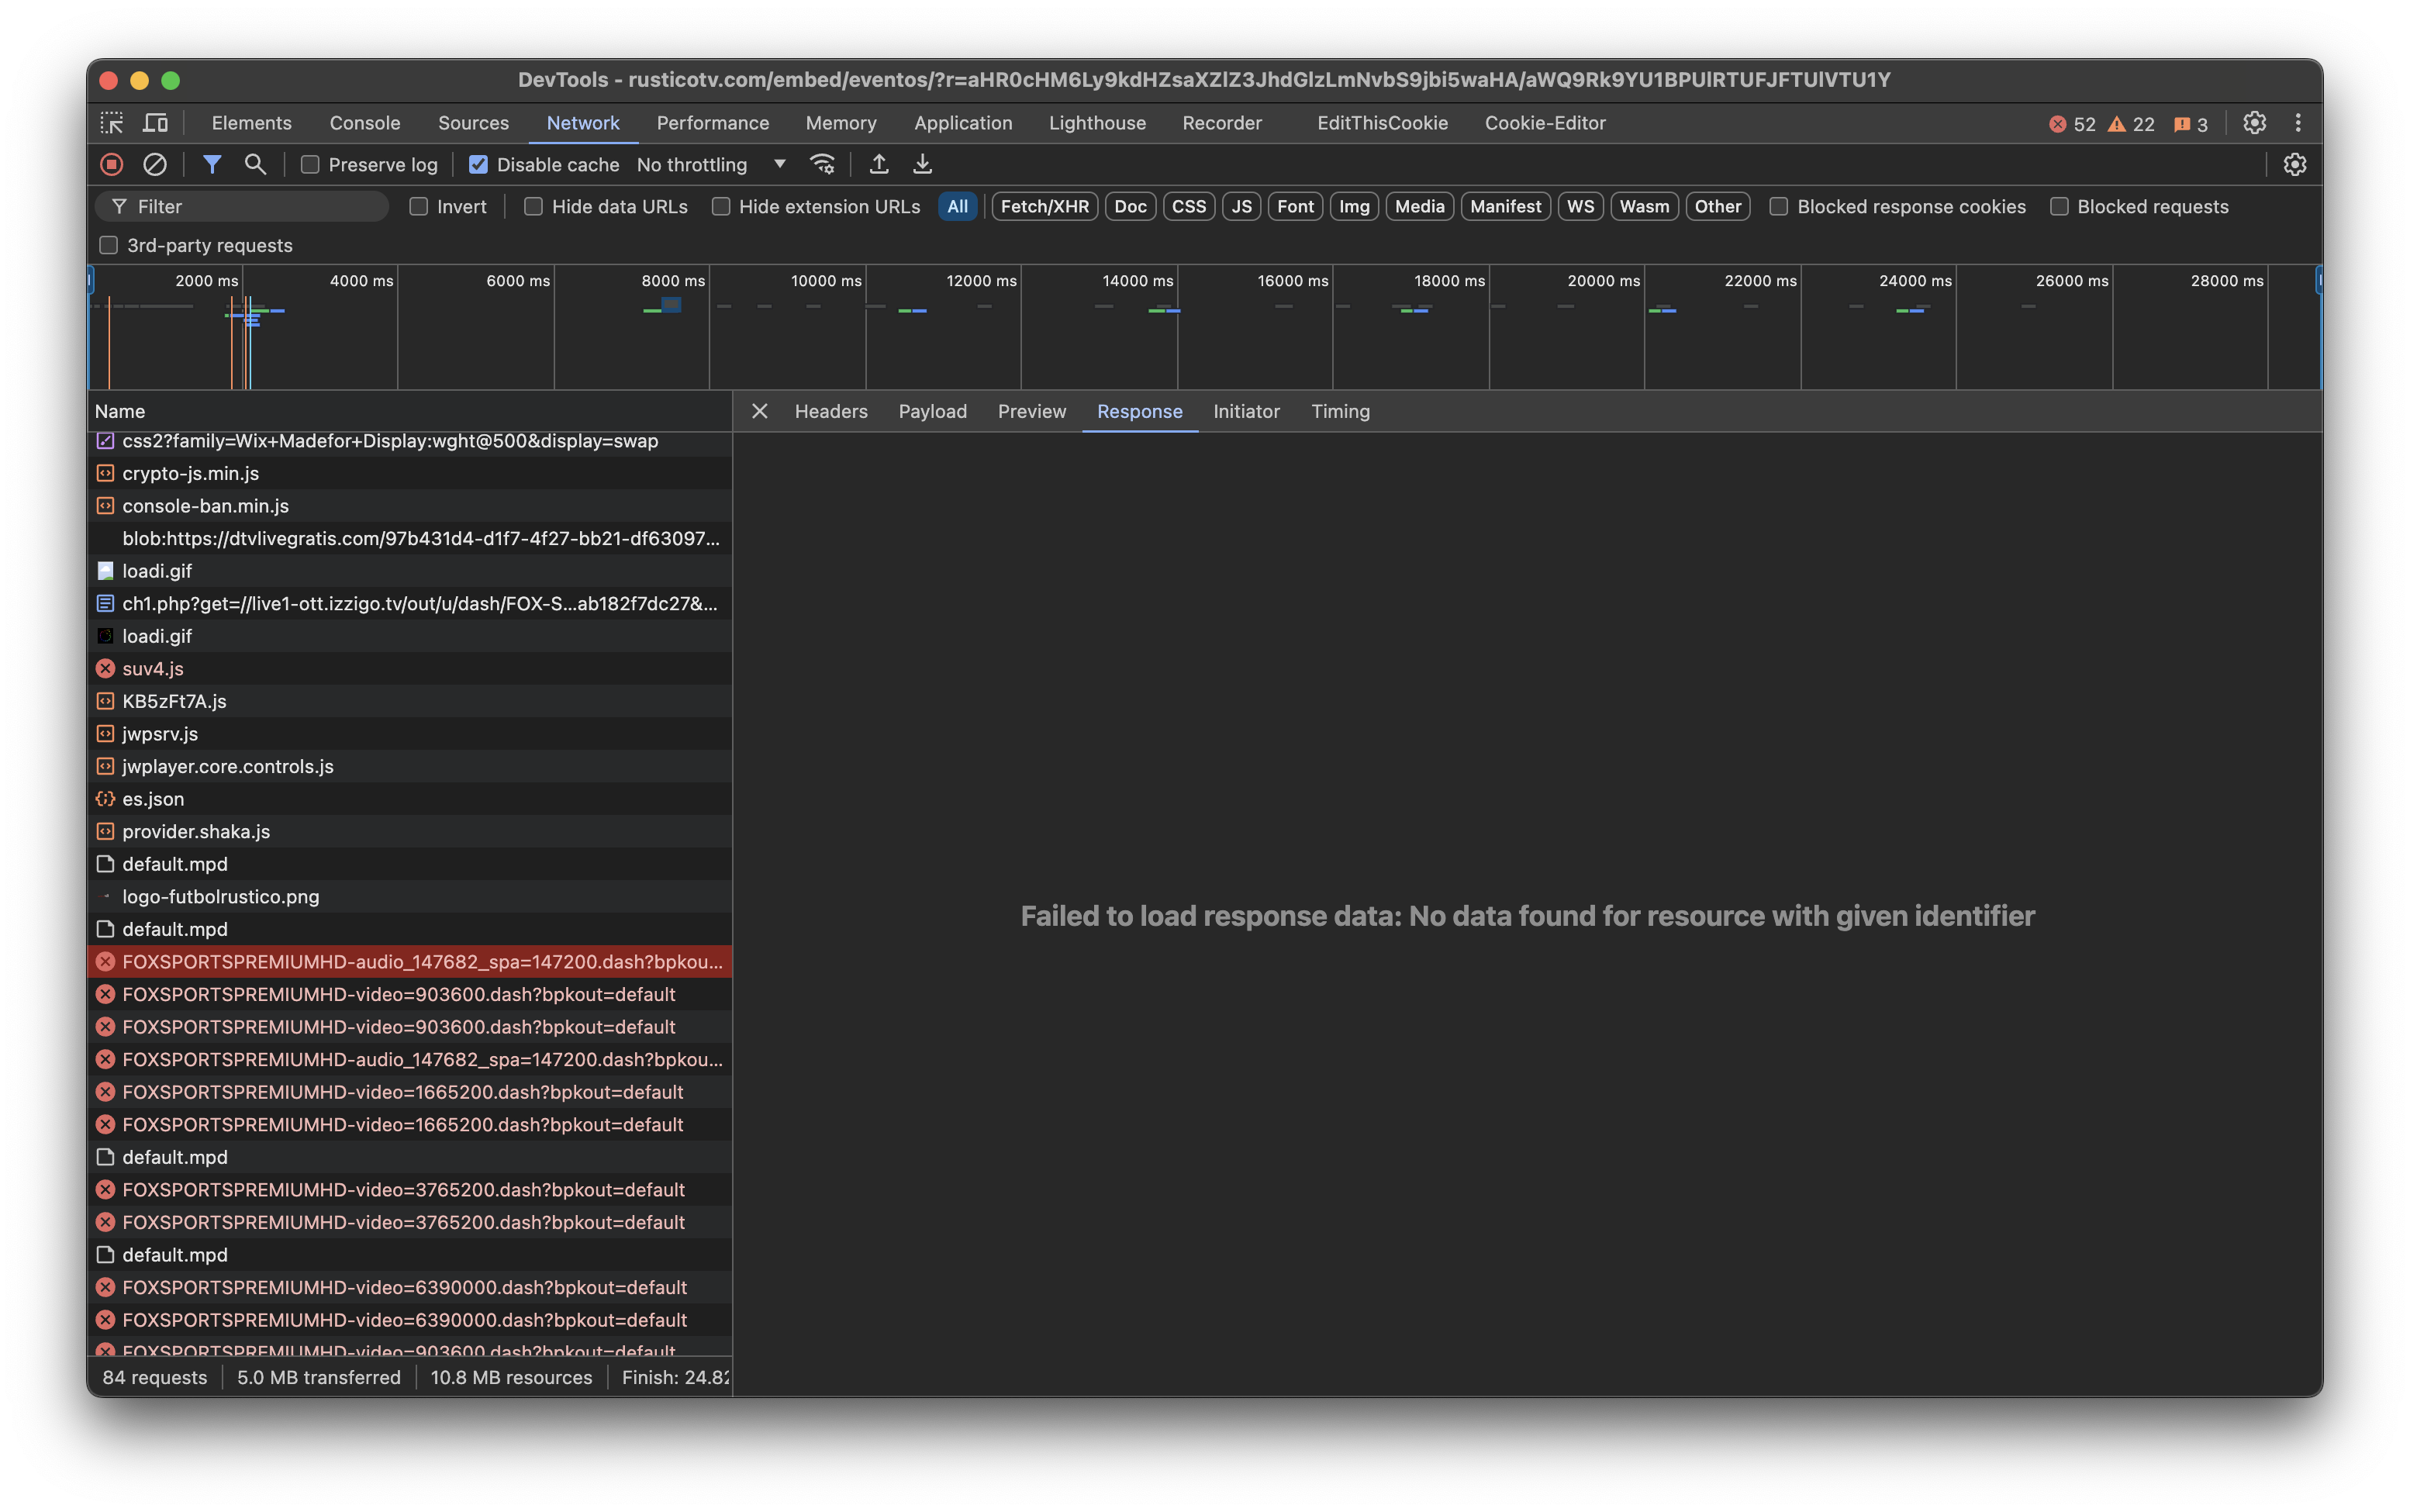Open the No throttling dropdown

pyautogui.click(x=711, y=165)
